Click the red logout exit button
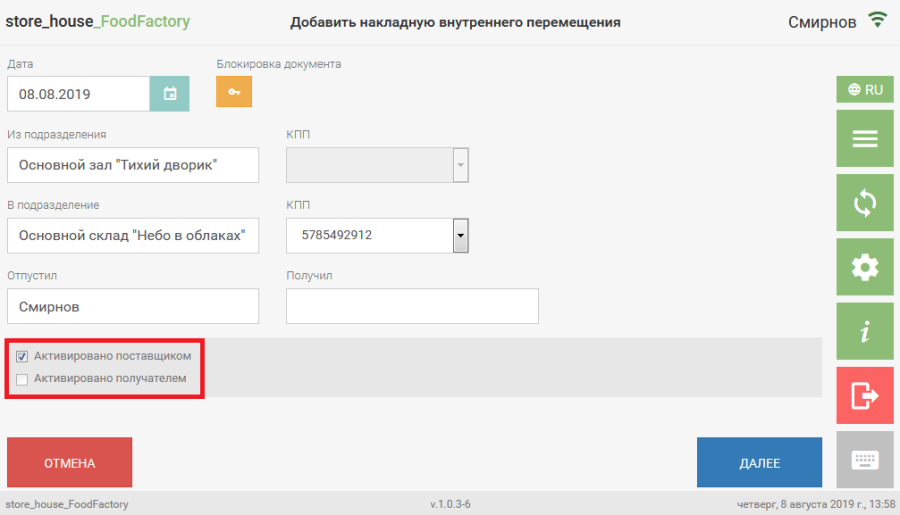This screenshot has height=515, width=900. (865, 395)
